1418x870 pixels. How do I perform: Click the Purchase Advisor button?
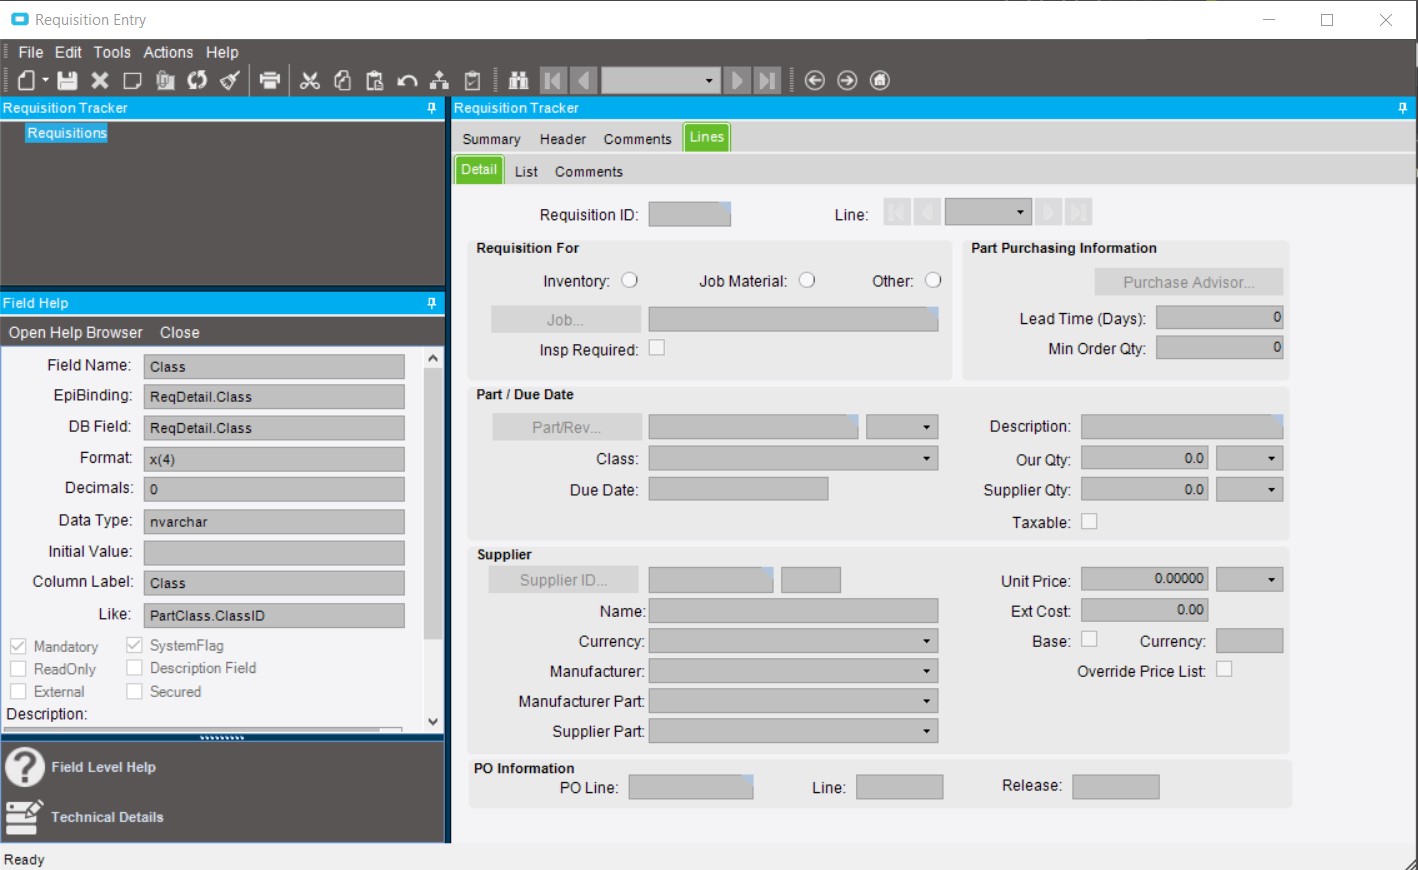coord(1188,282)
